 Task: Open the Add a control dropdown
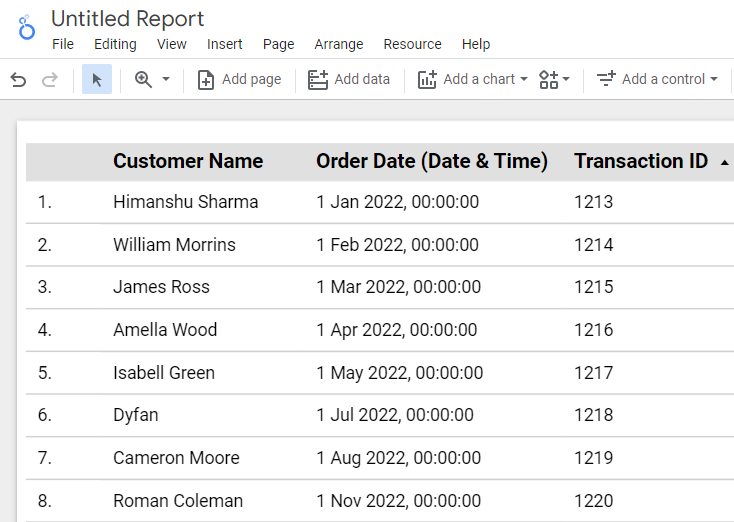click(657, 79)
